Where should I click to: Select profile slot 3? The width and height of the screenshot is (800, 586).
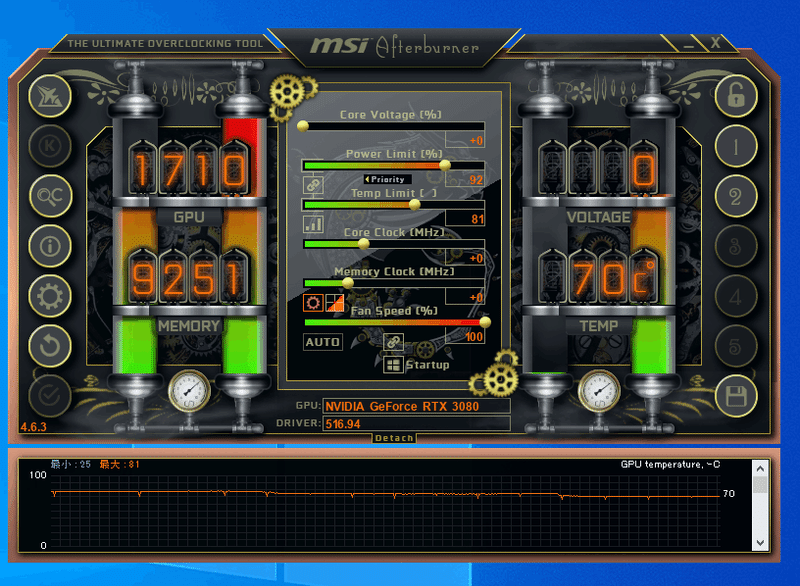(x=736, y=246)
